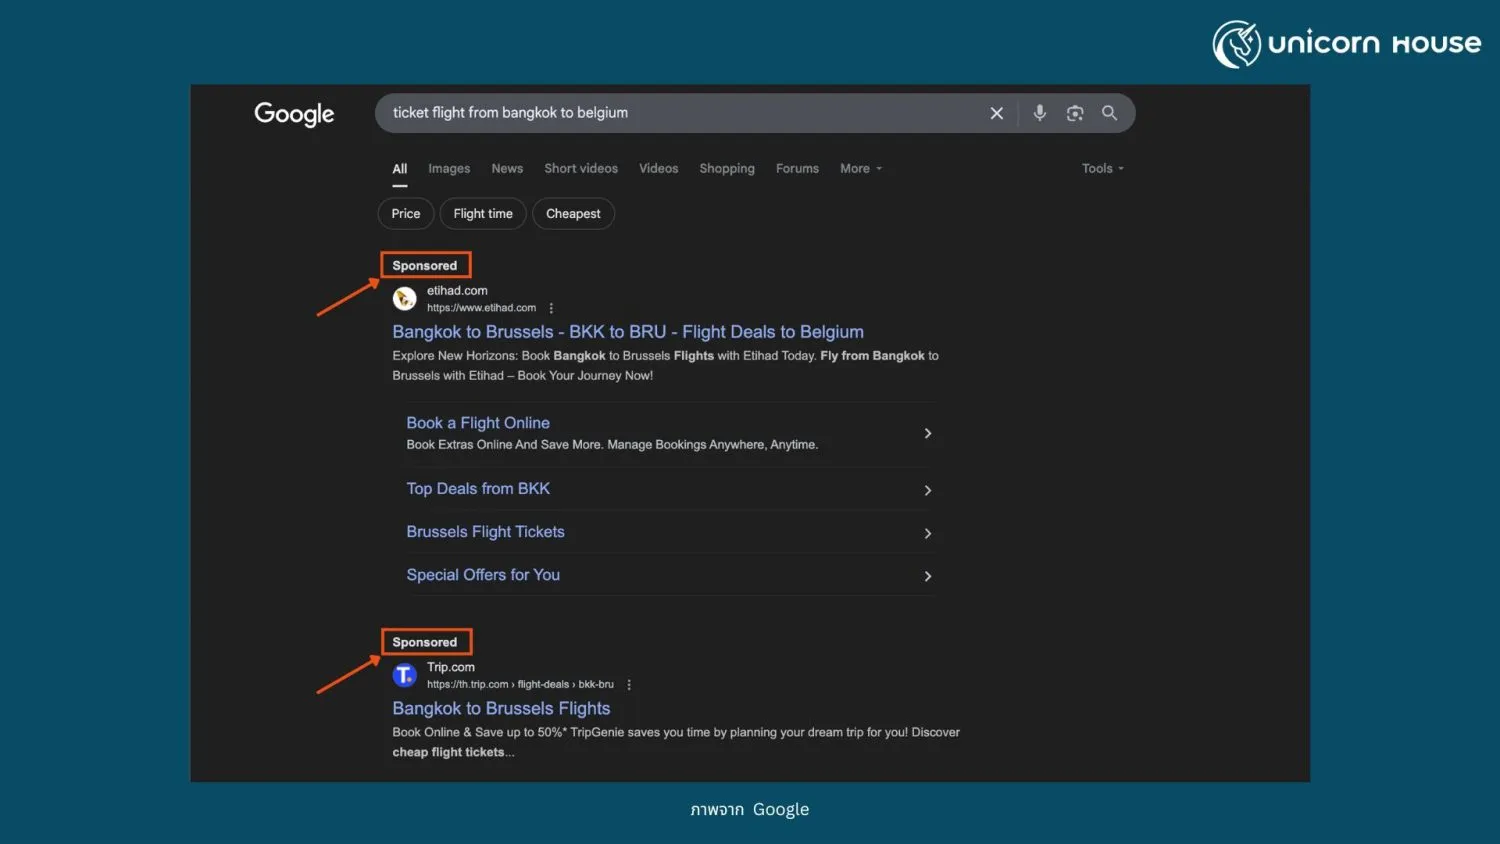This screenshot has height=844, width=1500.
Task: Open Bangkok to Brussels BKK to BRU link
Action: [628, 332]
